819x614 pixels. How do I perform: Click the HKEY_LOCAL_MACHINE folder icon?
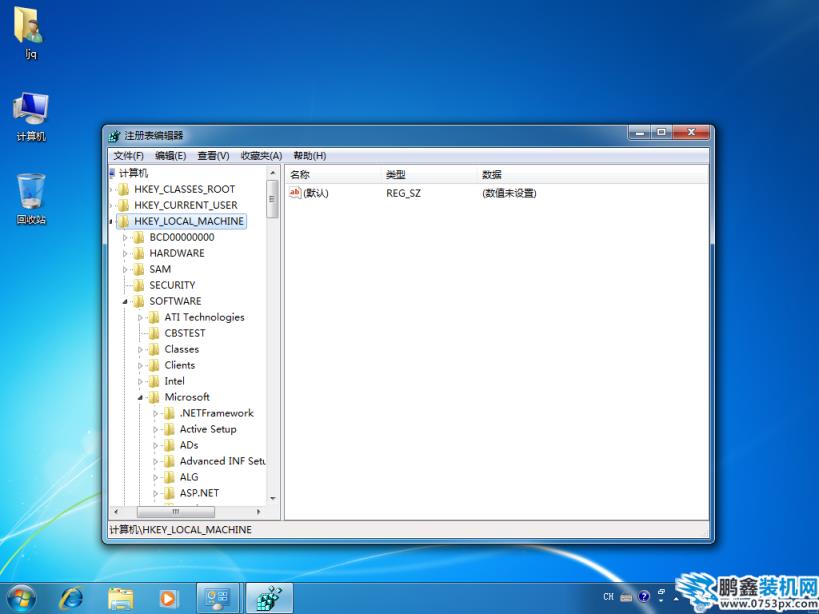123,221
